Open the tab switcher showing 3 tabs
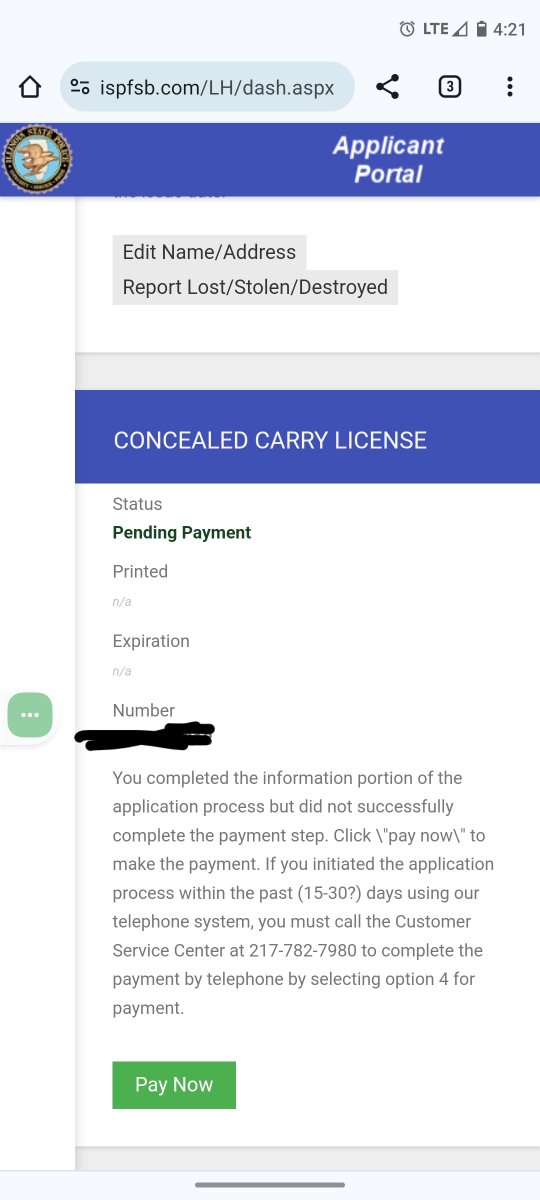This screenshot has width=540, height=1200. point(449,87)
